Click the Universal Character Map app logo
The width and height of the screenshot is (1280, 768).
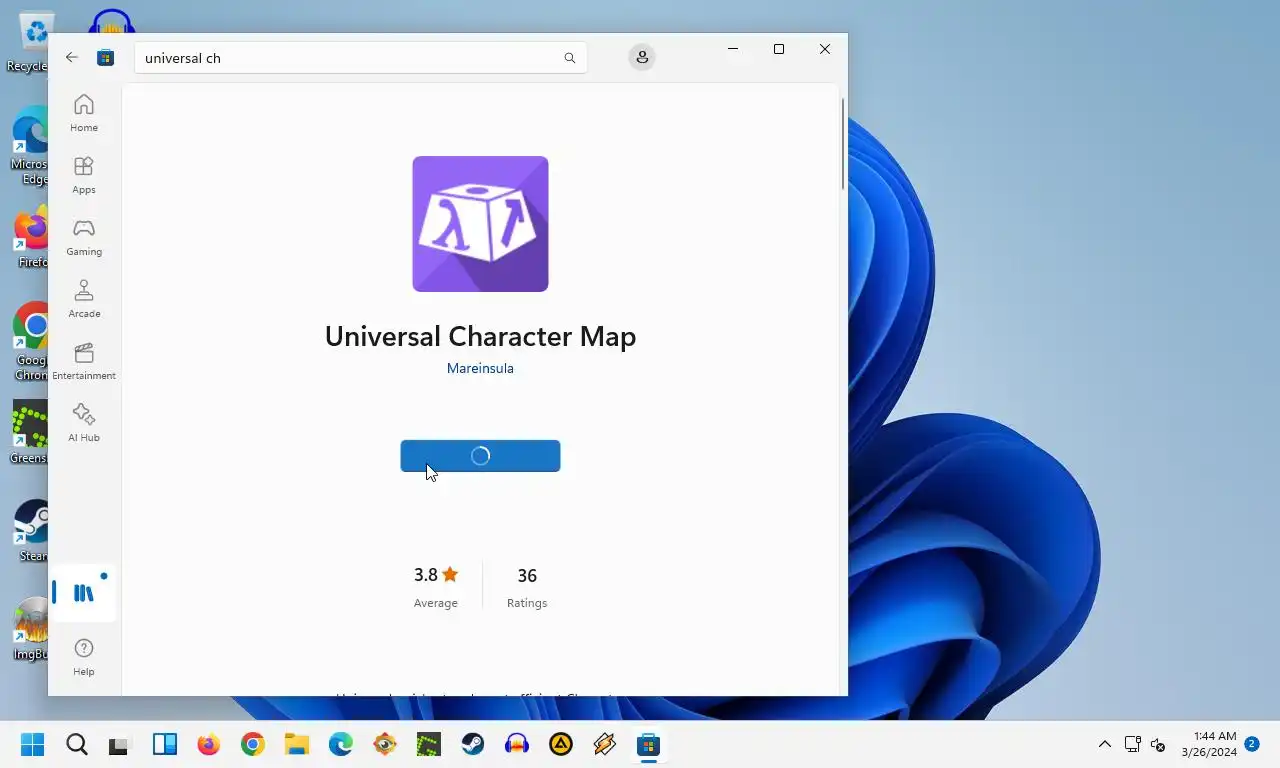click(x=480, y=224)
